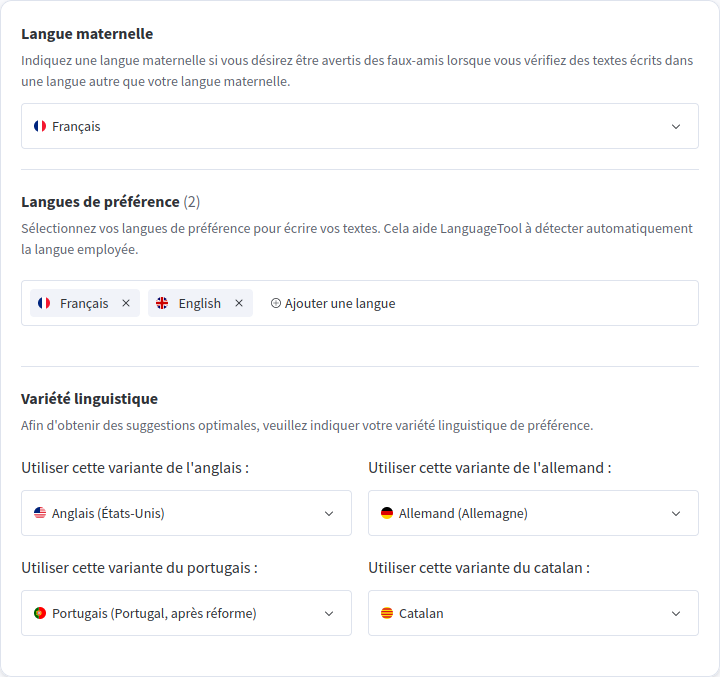Click the Portugal flag icon in Portugais selector
The height and width of the screenshot is (677, 720).
pos(40,613)
